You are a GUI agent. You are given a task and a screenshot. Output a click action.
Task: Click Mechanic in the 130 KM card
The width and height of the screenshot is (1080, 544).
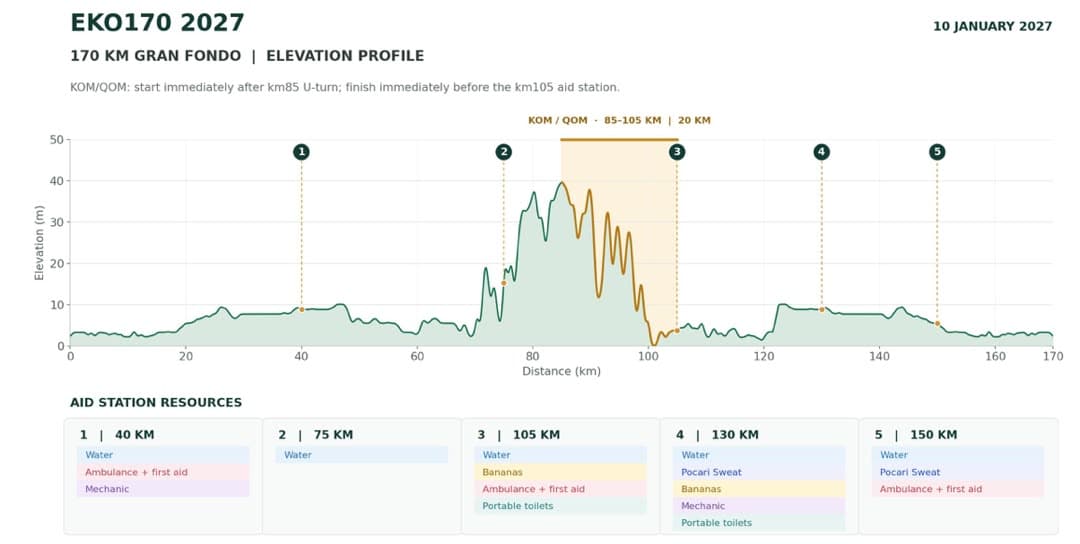tap(759, 505)
